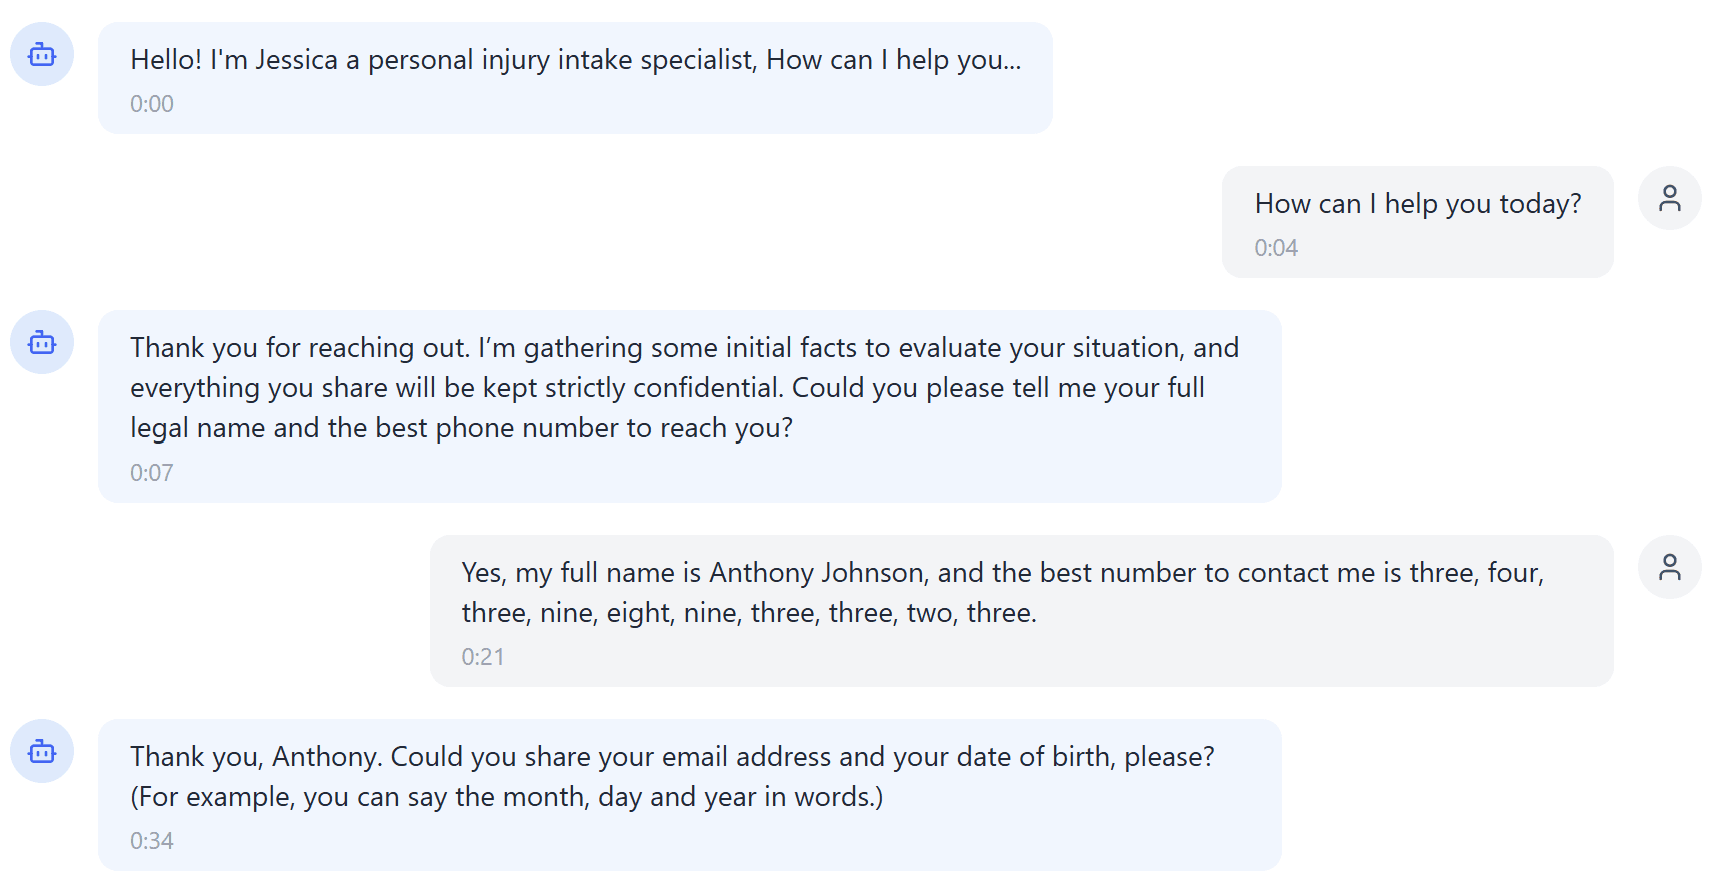
Task: Click the truncated greeting text ending in ellipsis
Action: tap(574, 59)
